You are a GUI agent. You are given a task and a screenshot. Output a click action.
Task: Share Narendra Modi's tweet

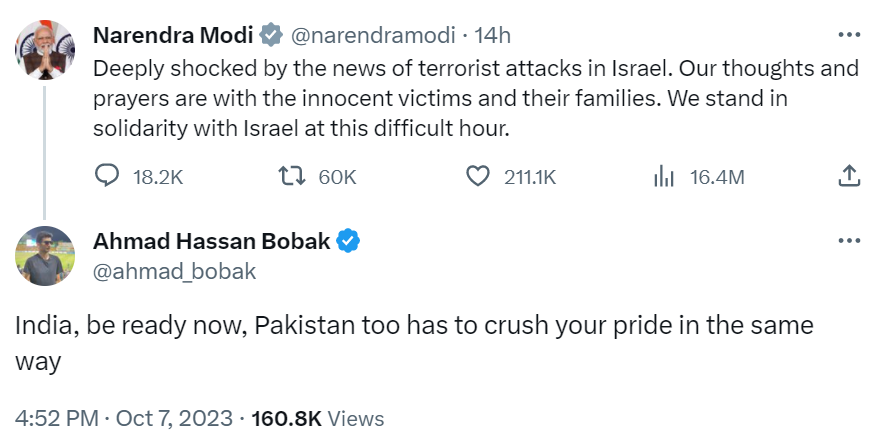848,177
